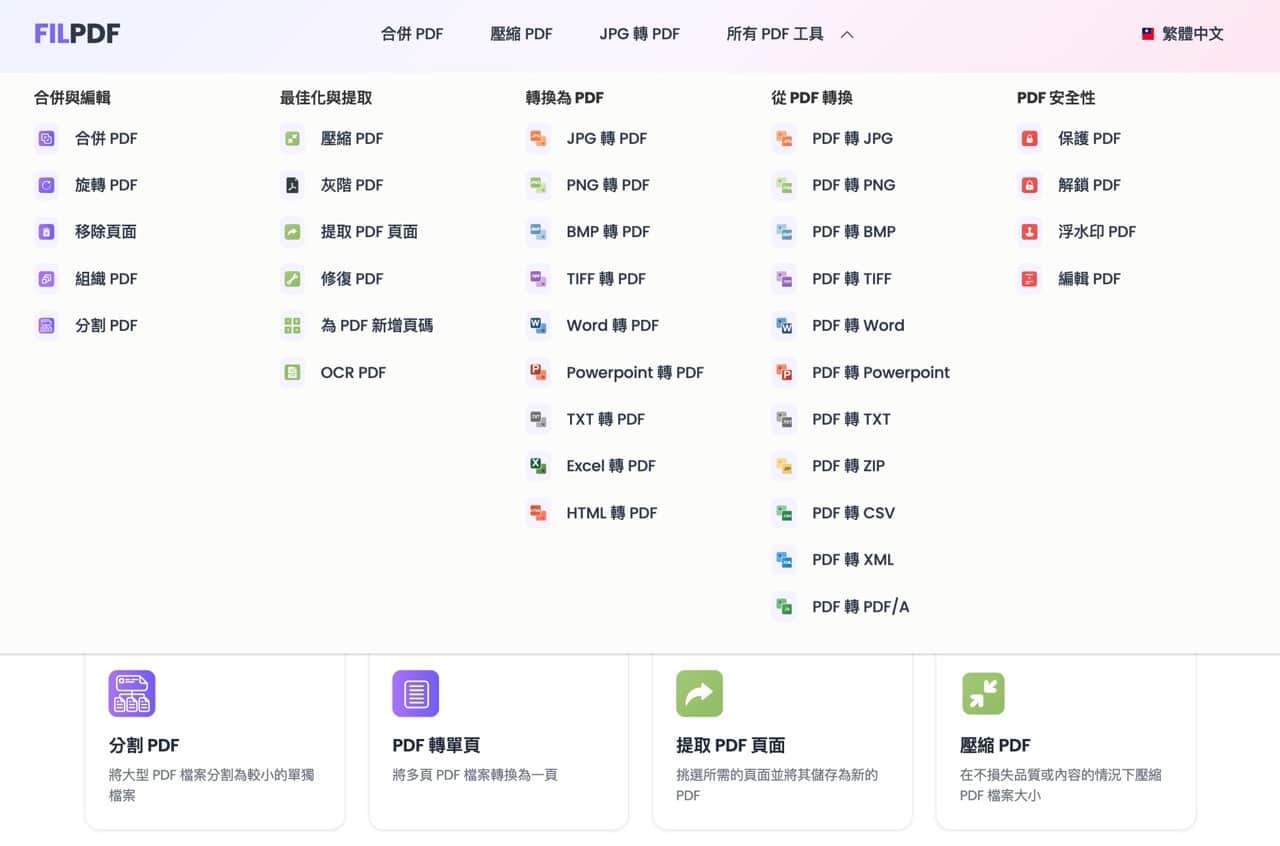Select the 保護 PDF lock icon
This screenshot has height=846, width=1280.
click(x=1029, y=139)
